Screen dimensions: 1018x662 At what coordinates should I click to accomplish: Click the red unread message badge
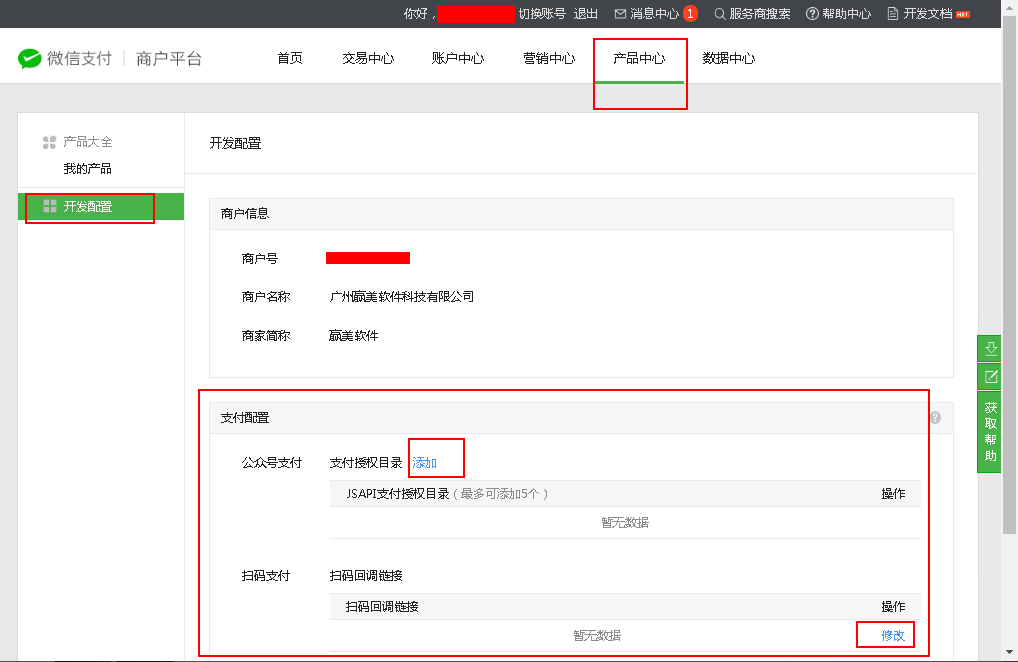[690, 14]
